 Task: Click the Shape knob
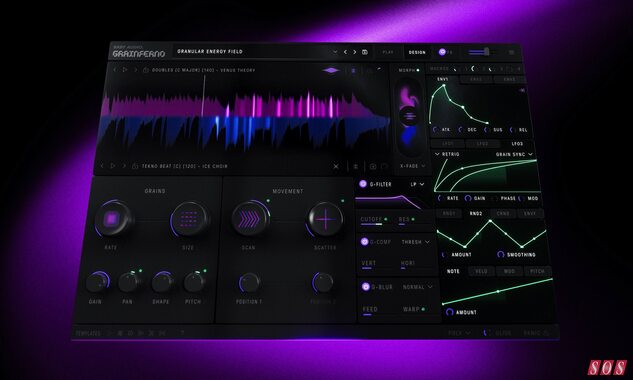click(161, 282)
